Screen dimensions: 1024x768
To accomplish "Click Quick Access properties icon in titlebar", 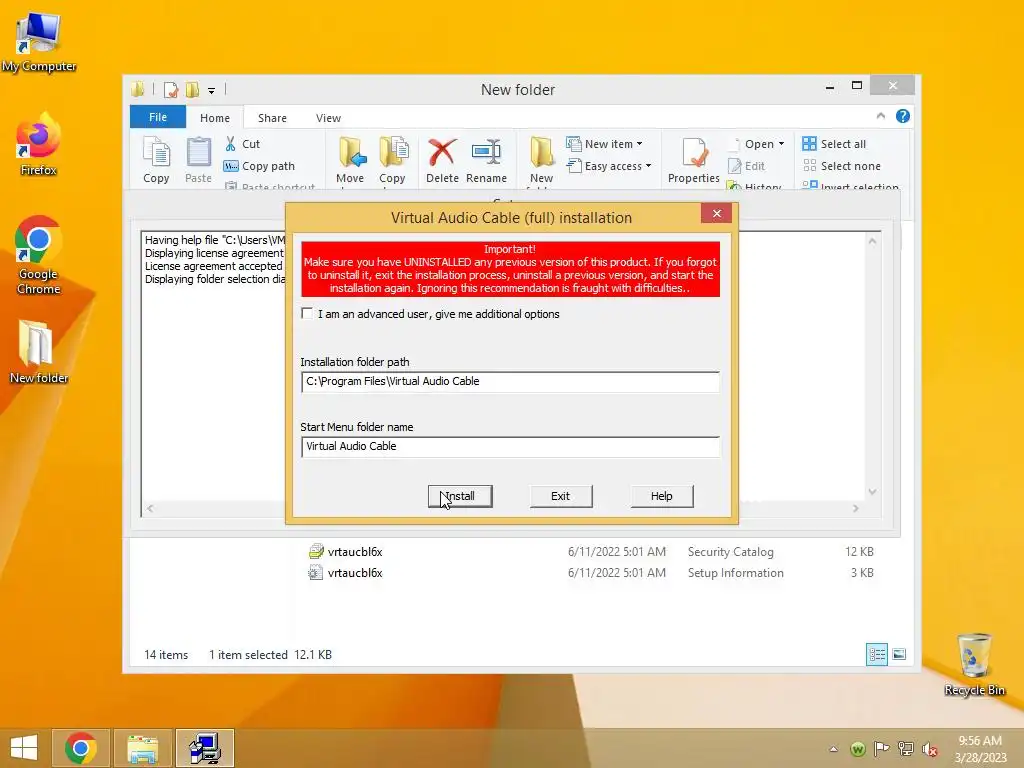I will (170, 89).
